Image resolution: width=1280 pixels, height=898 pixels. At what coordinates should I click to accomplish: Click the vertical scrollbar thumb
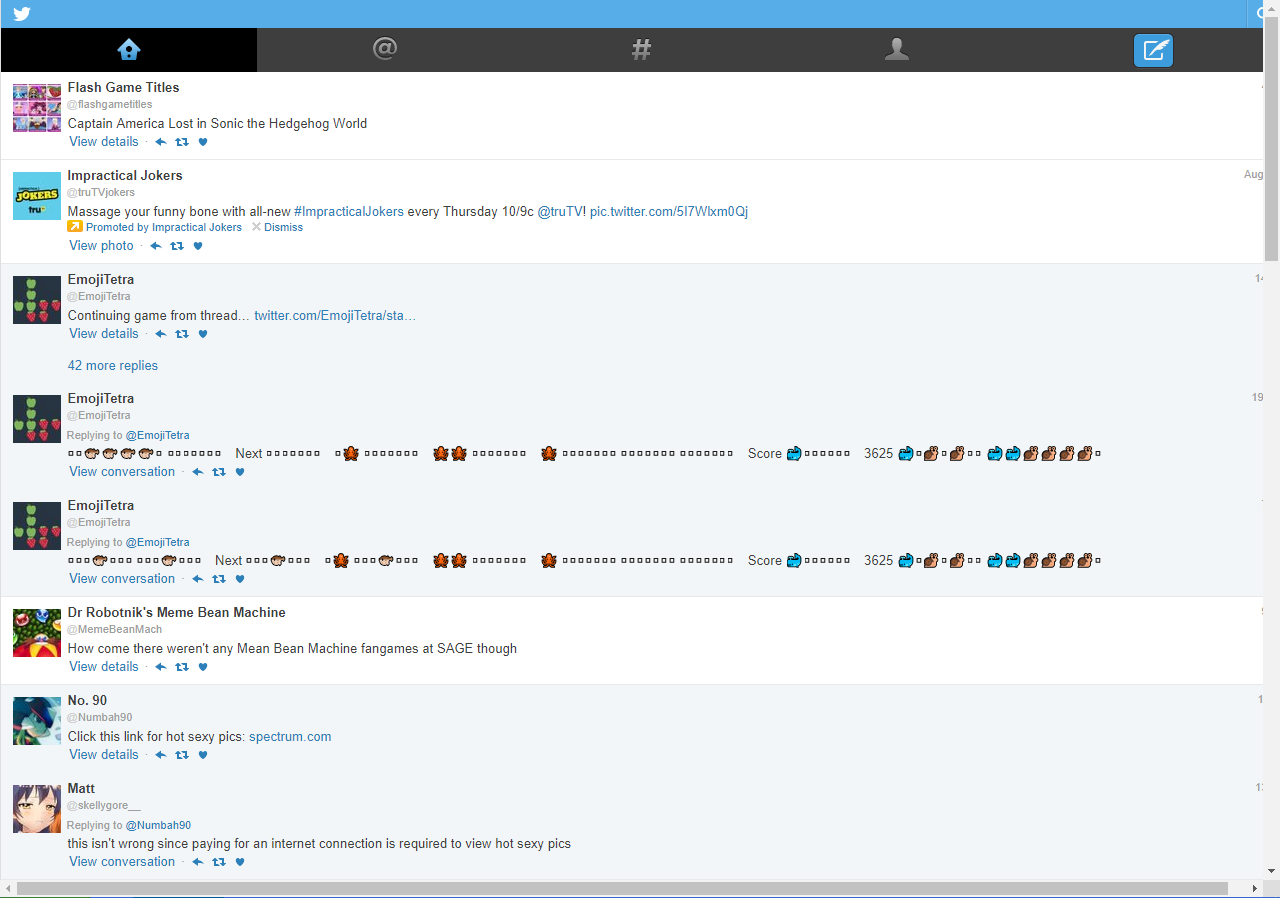pyautogui.click(x=1272, y=138)
